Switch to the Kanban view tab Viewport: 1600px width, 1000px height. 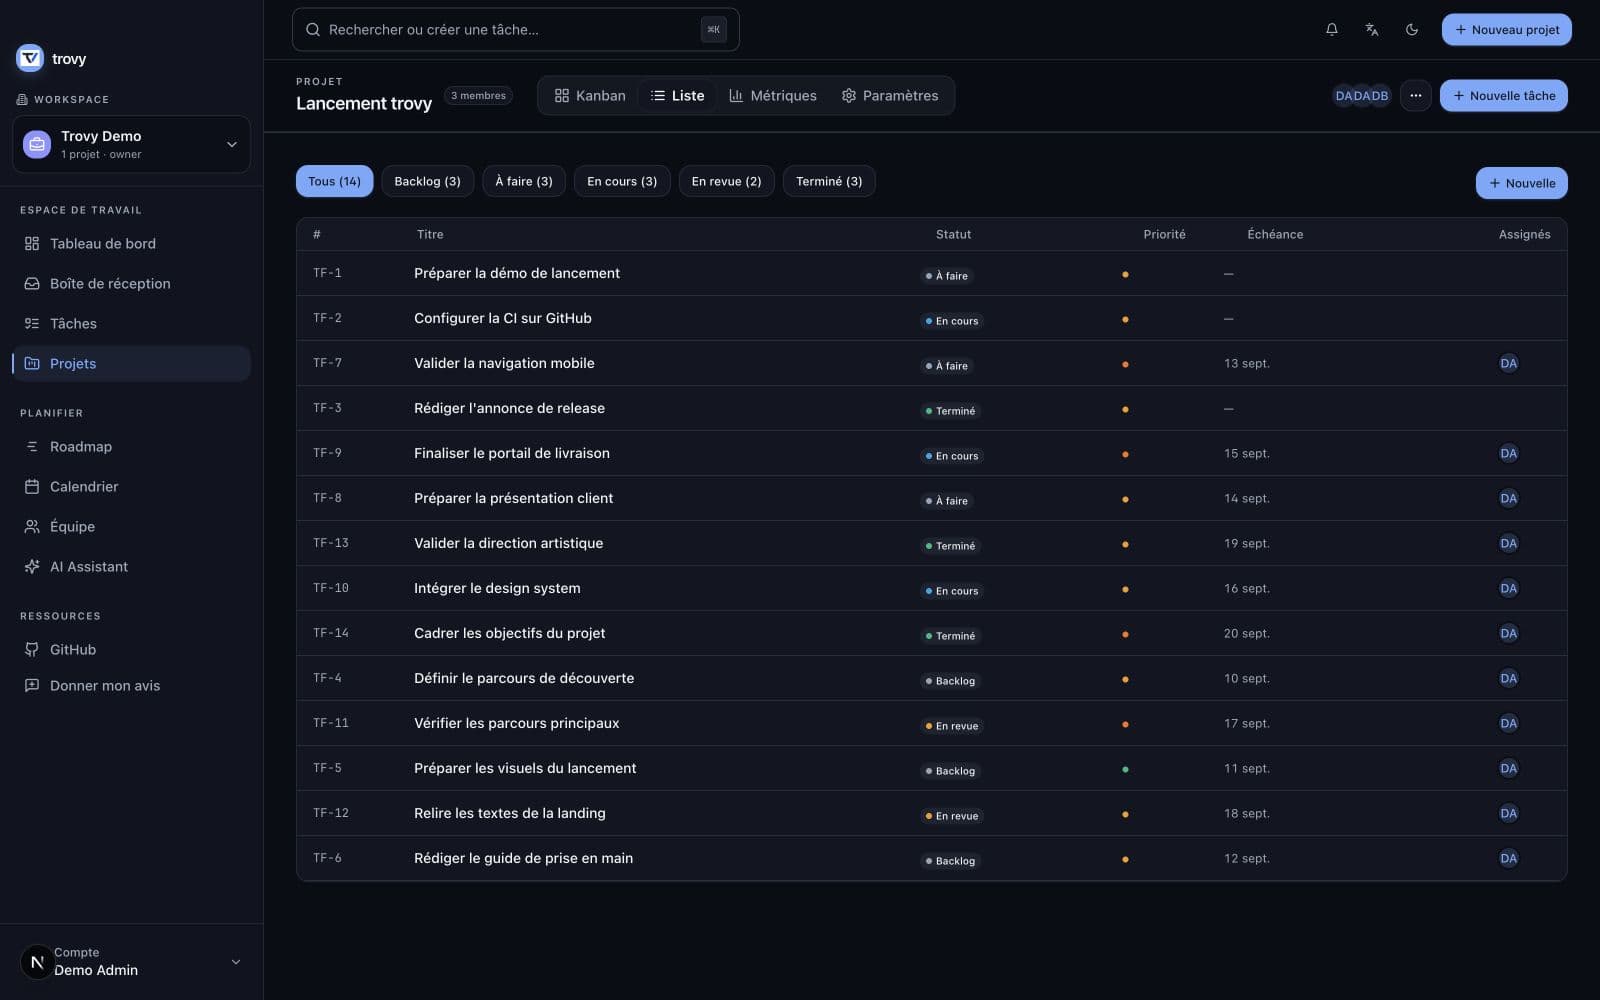pyautogui.click(x=590, y=96)
